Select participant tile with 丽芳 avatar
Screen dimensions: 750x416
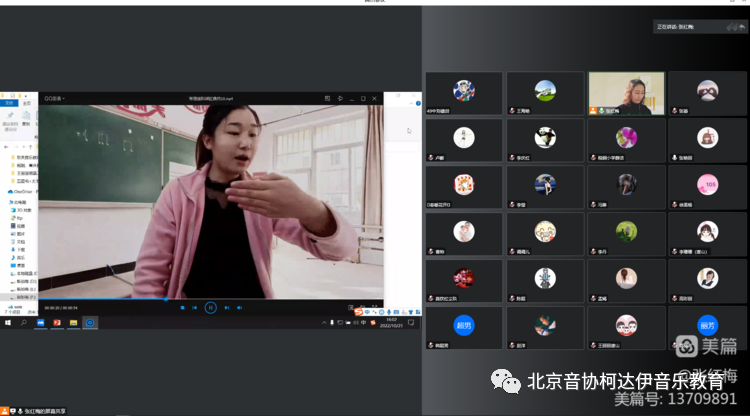707,328
